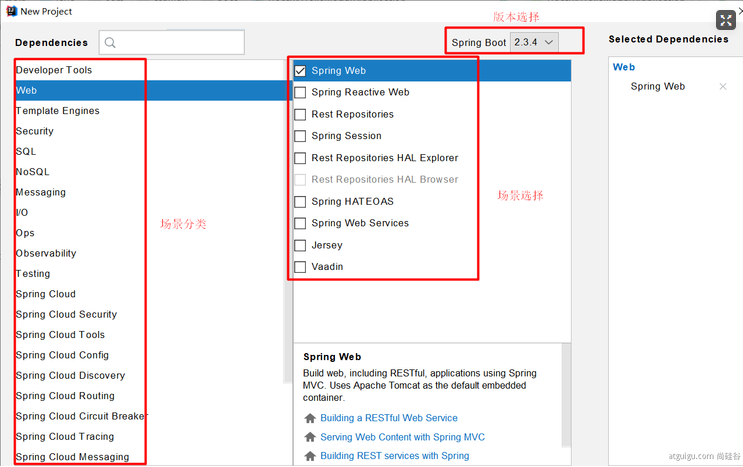Select the Template Engines category

[x=57, y=111]
